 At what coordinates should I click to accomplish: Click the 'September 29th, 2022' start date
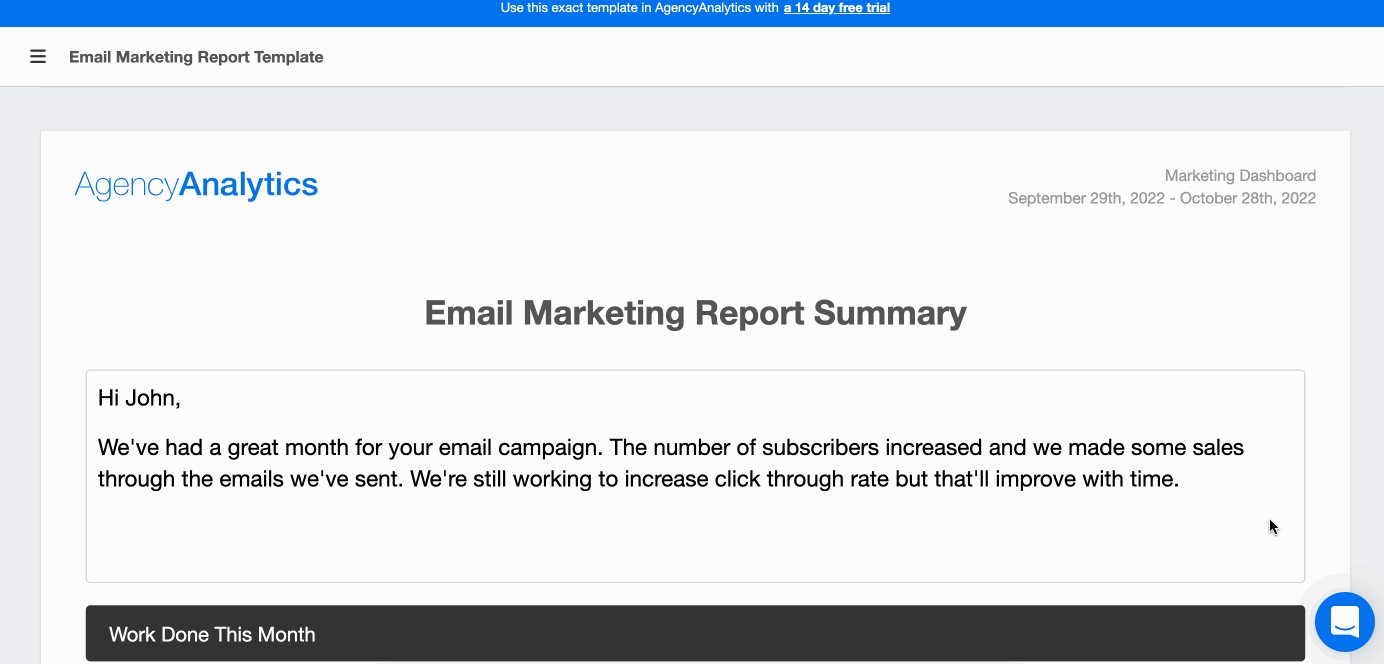click(1086, 198)
